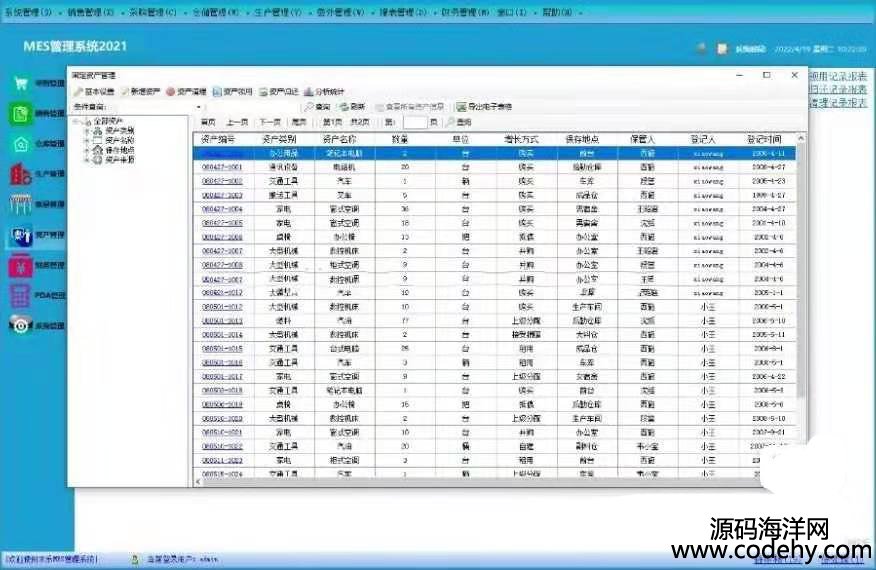Click the red 资产清理 toolbar icon
876x570 pixels.
170,92
